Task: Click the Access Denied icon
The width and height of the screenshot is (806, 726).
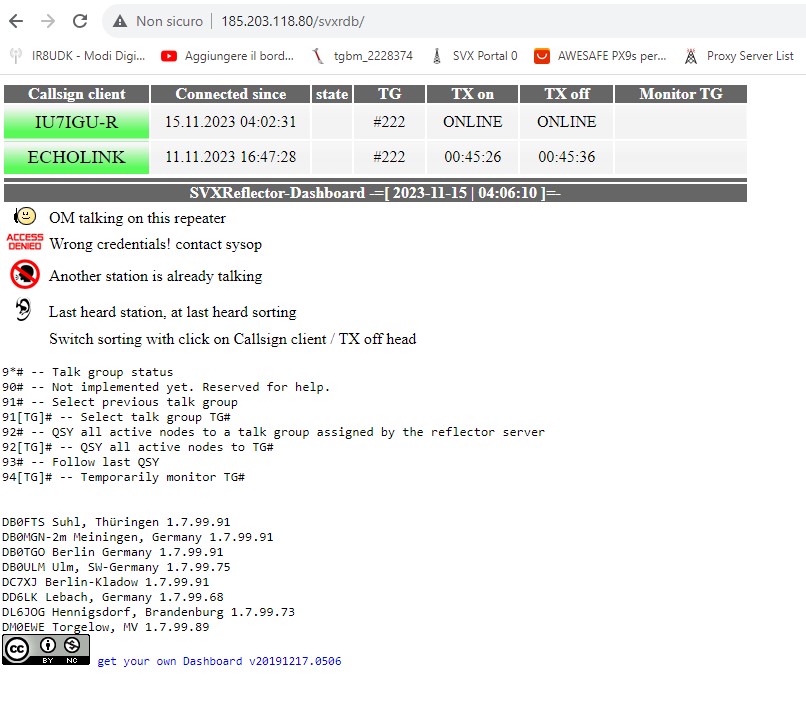Action: (x=25, y=242)
